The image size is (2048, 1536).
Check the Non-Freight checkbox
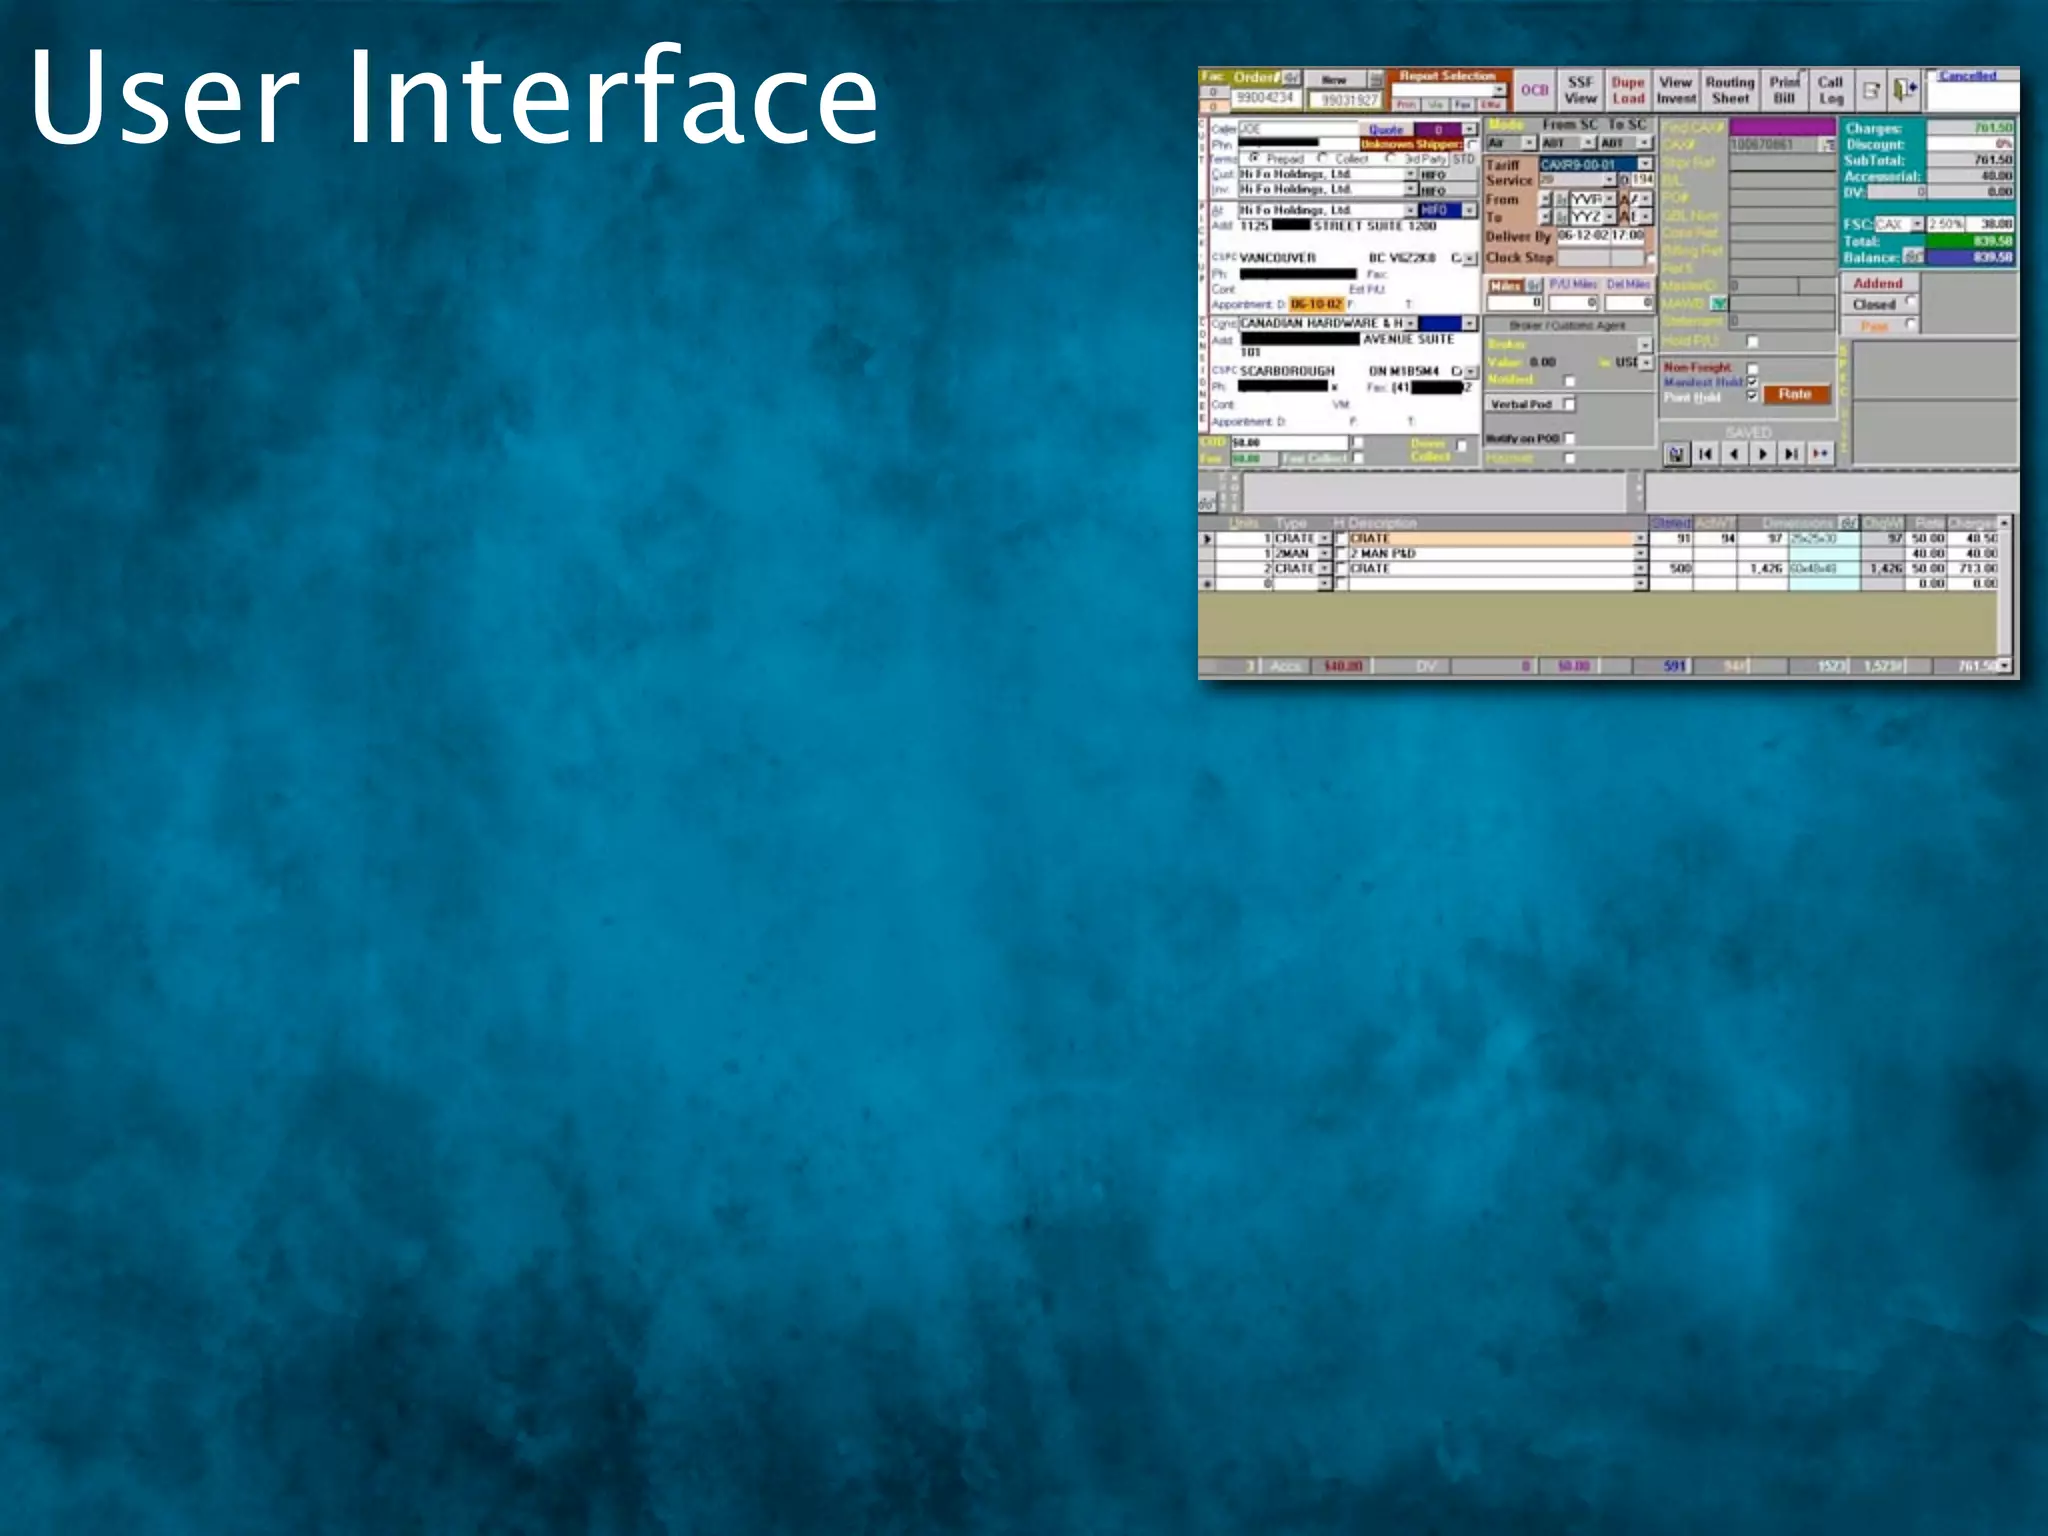[1752, 368]
